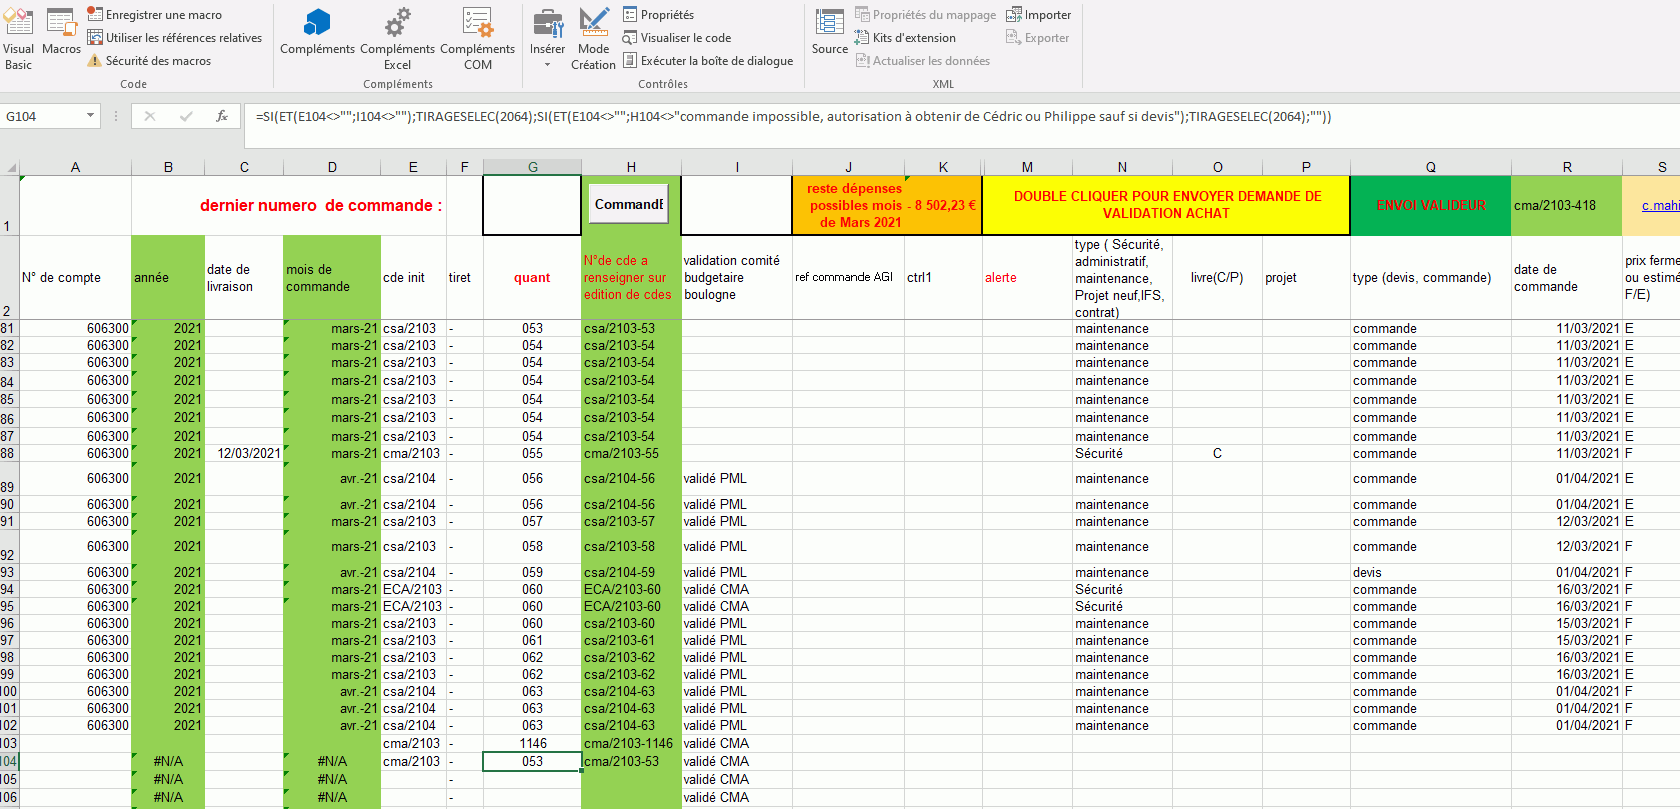
Task: Toggle Mode Création design mode
Action: click(593, 40)
